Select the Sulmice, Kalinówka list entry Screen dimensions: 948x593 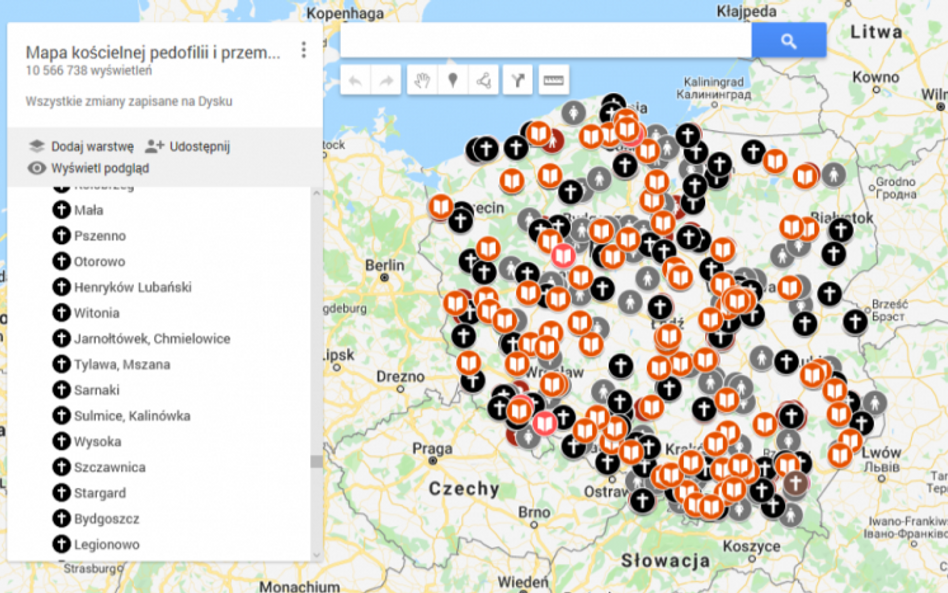click(132, 416)
